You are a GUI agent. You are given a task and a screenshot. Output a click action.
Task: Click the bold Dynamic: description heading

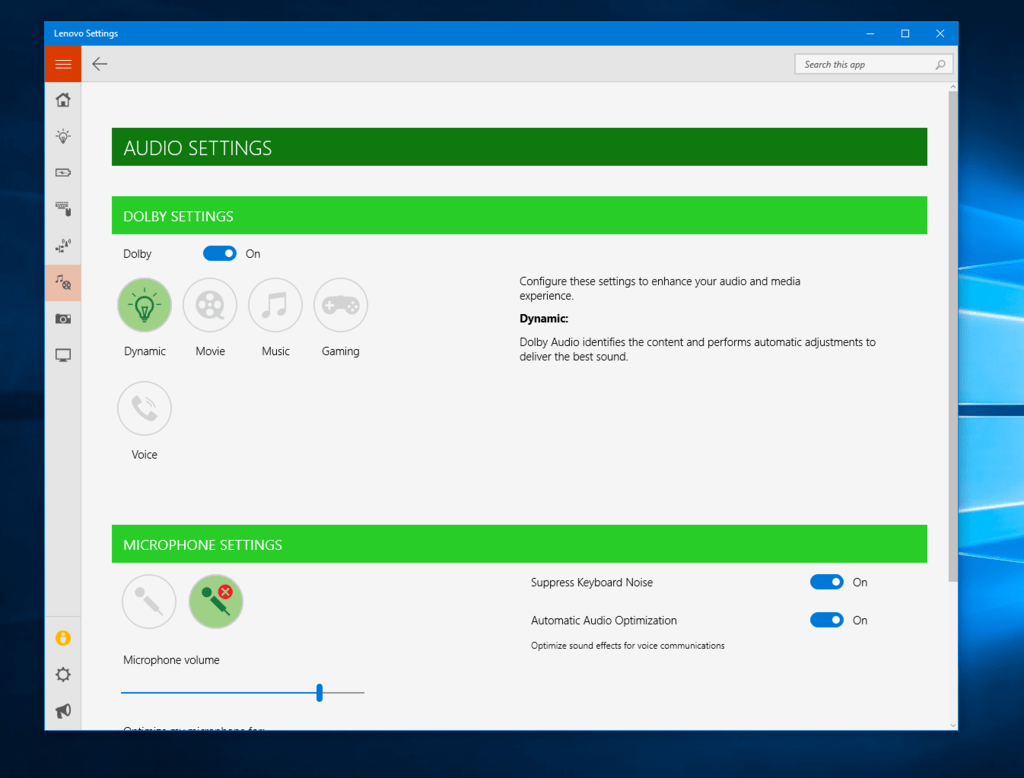[x=543, y=318]
